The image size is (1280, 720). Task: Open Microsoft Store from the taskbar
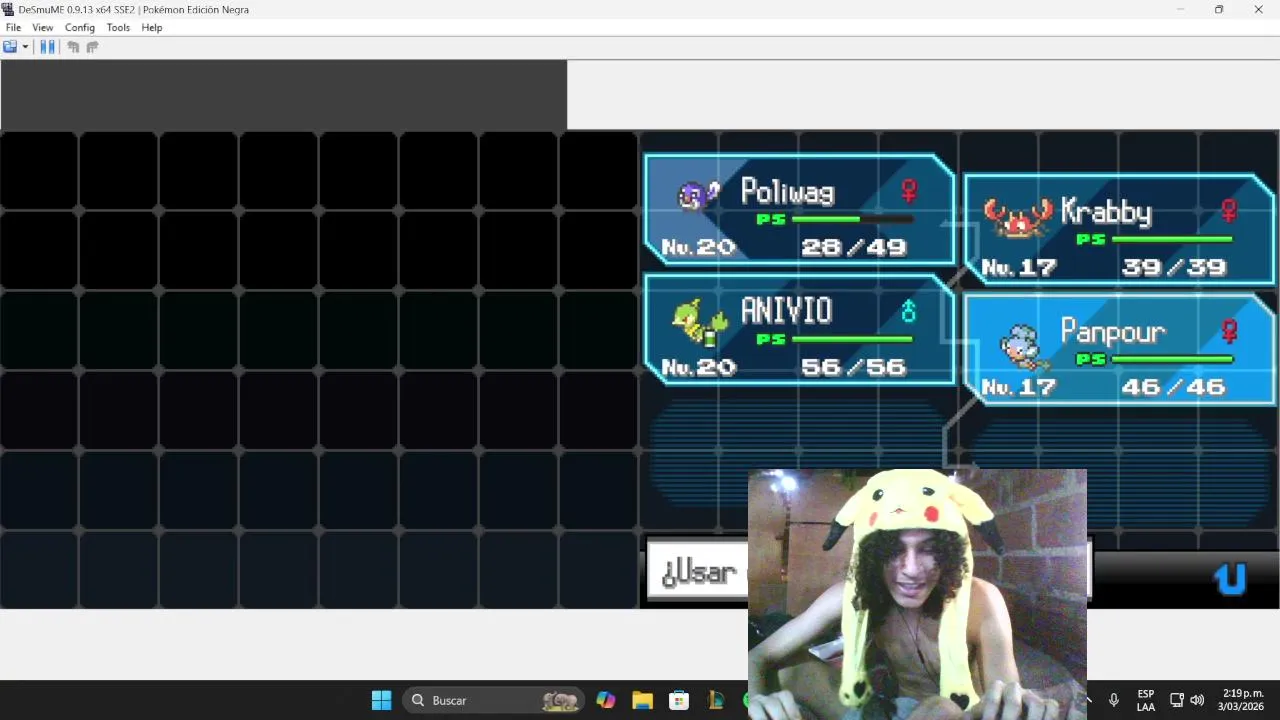point(679,700)
